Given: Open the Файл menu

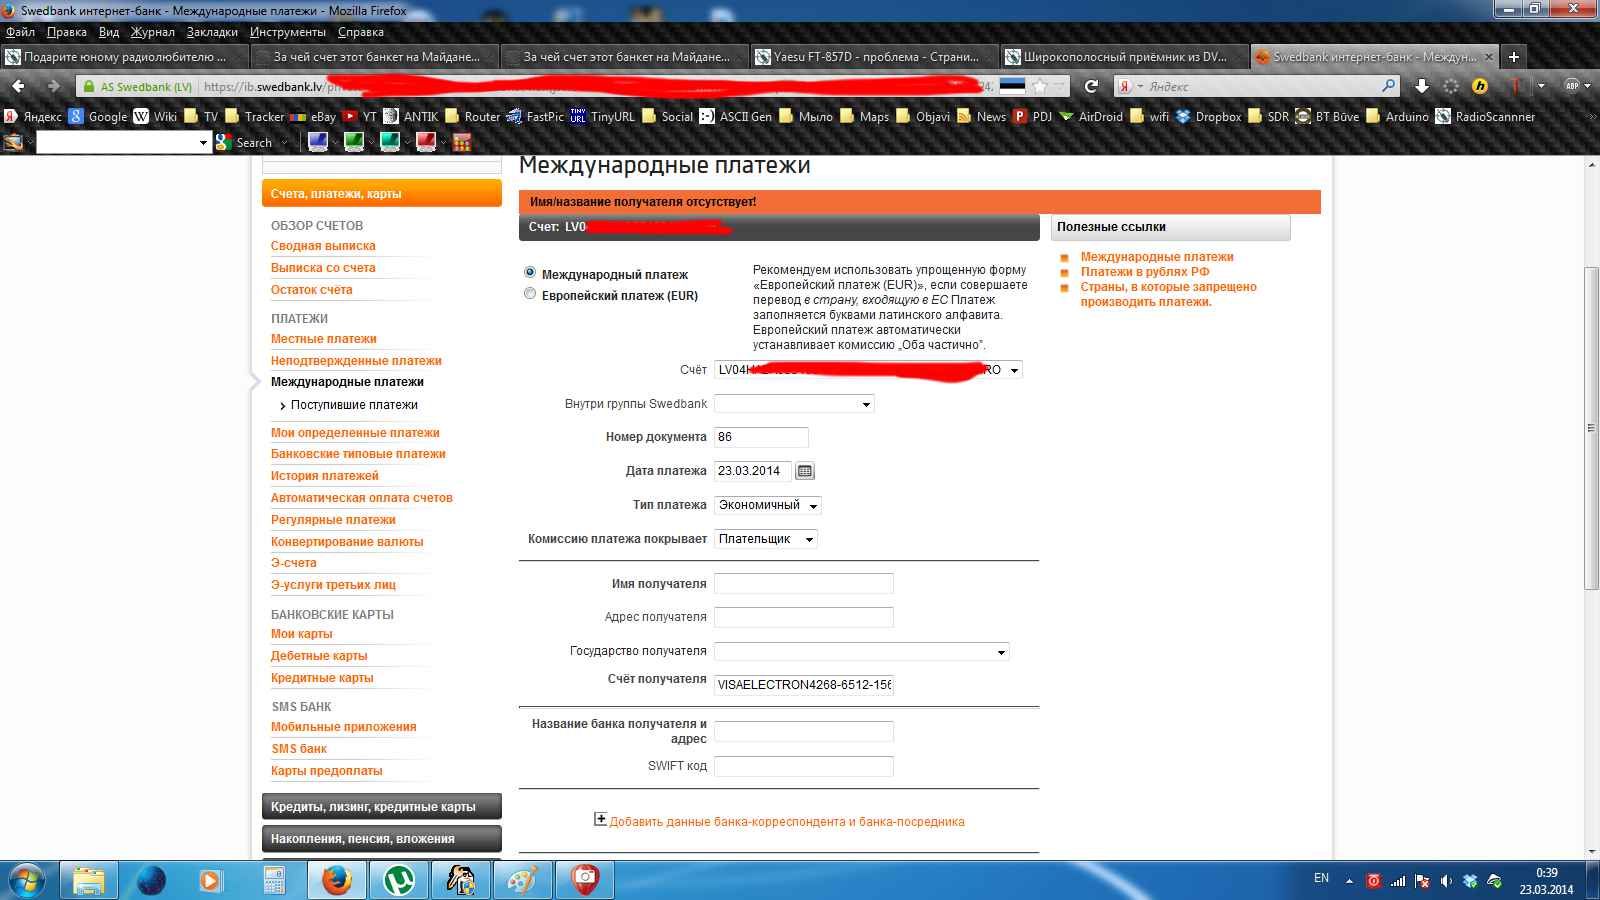Looking at the screenshot, I should pyautogui.click(x=20, y=32).
